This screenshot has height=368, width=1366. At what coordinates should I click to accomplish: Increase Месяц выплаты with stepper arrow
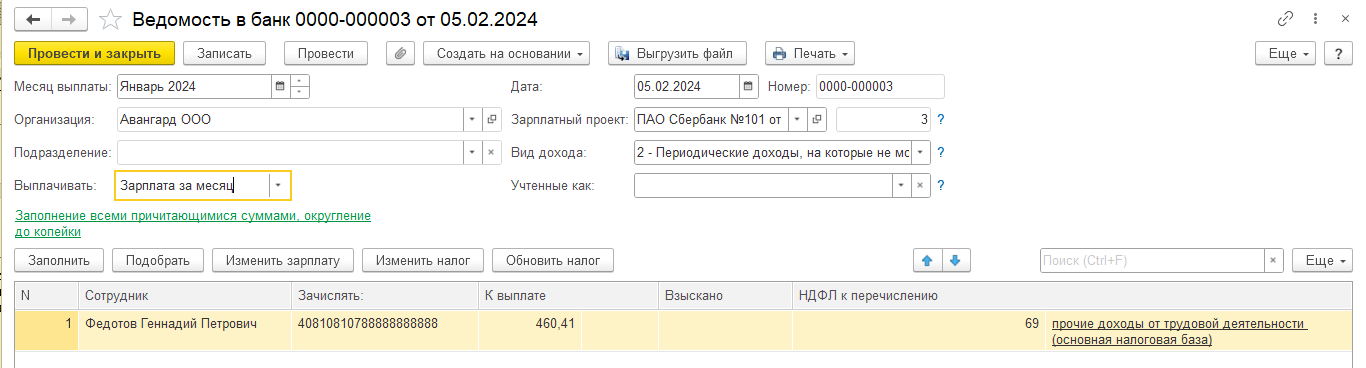(299, 81)
